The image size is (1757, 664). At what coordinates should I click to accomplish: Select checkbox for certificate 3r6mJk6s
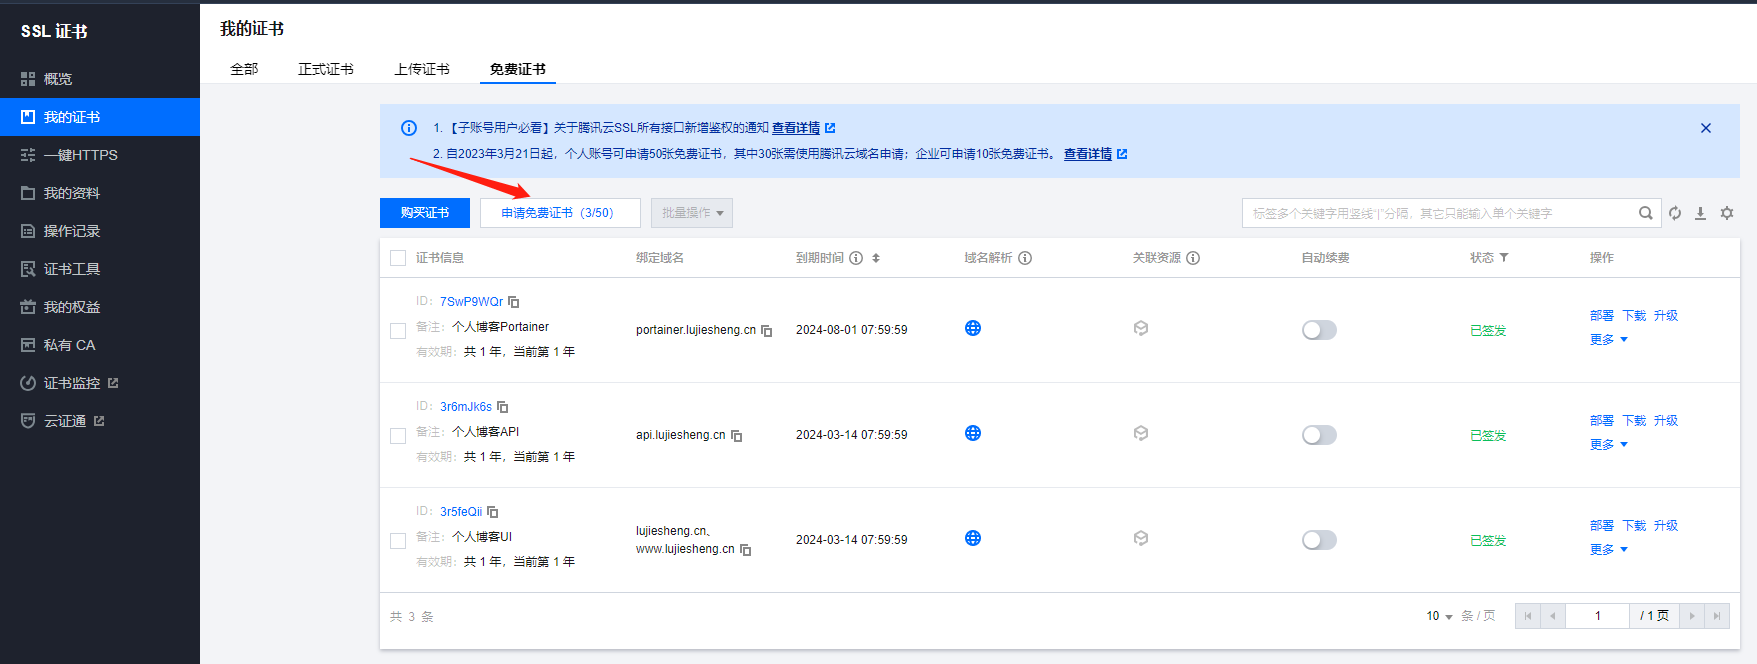(398, 436)
